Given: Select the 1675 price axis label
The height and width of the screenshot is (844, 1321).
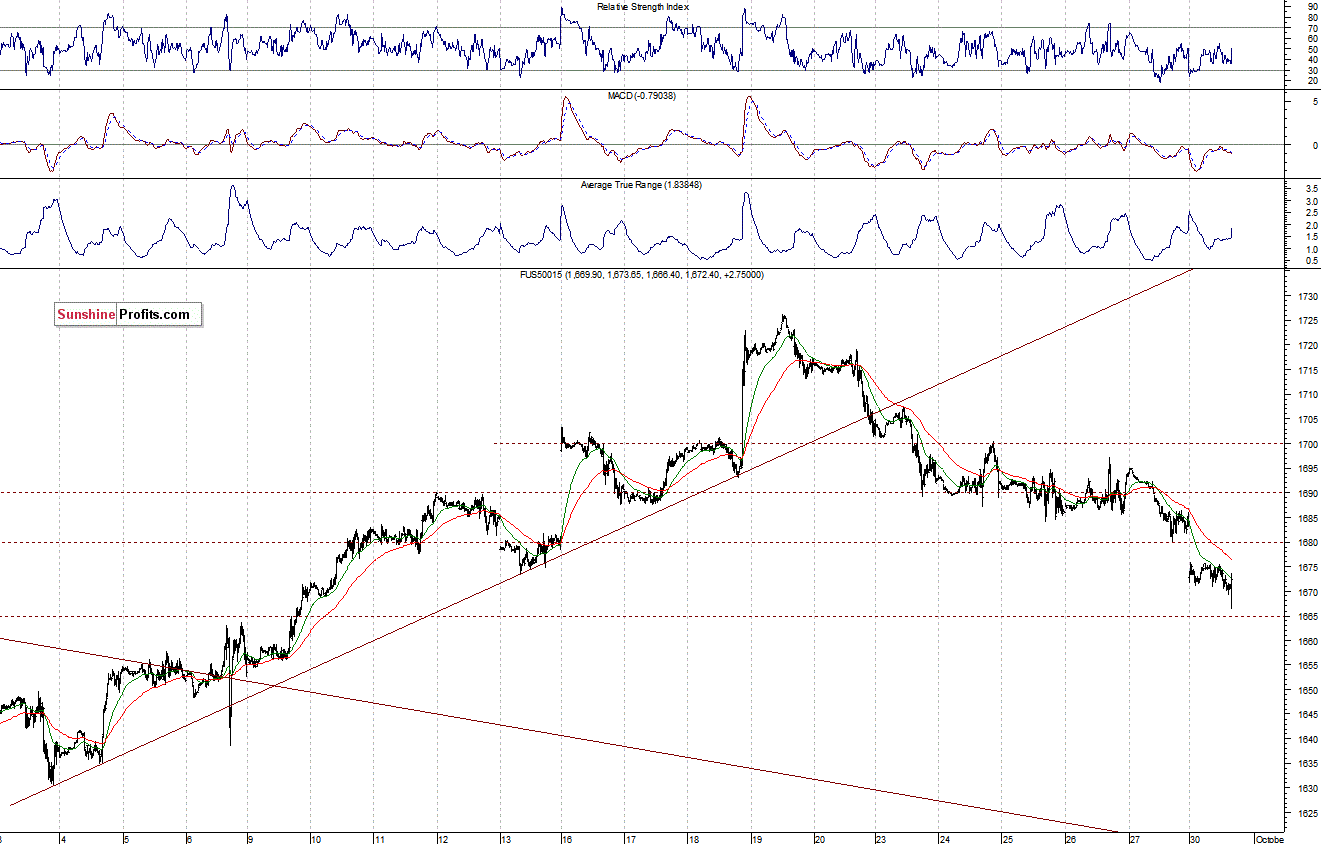Looking at the screenshot, I should [x=1307, y=567].
